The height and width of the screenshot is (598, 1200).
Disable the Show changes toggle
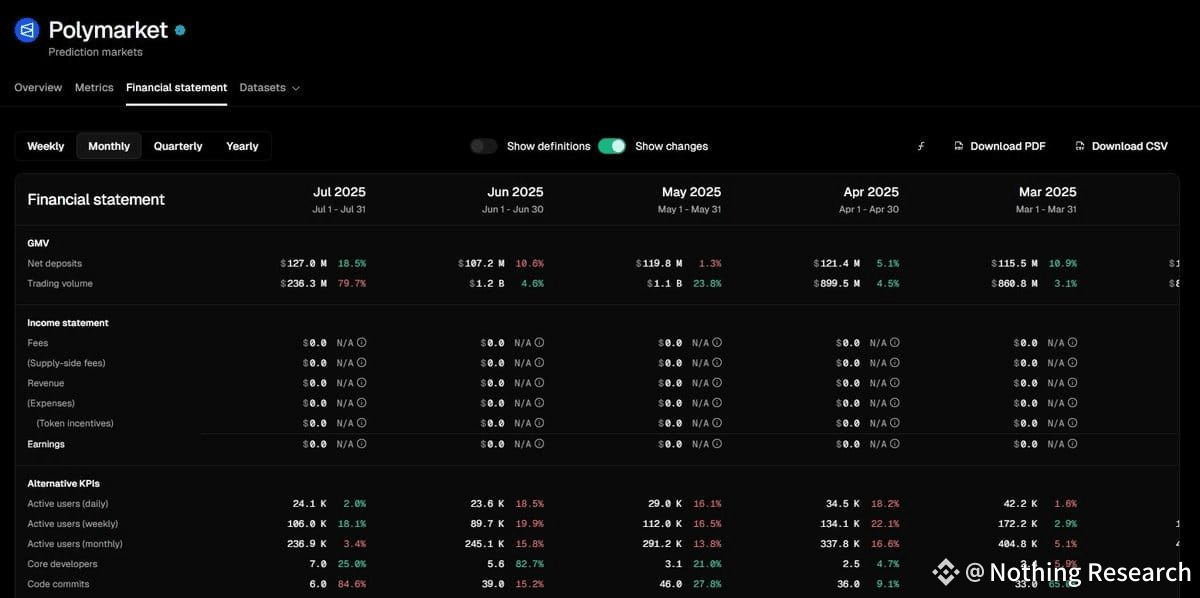coord(612,146)
